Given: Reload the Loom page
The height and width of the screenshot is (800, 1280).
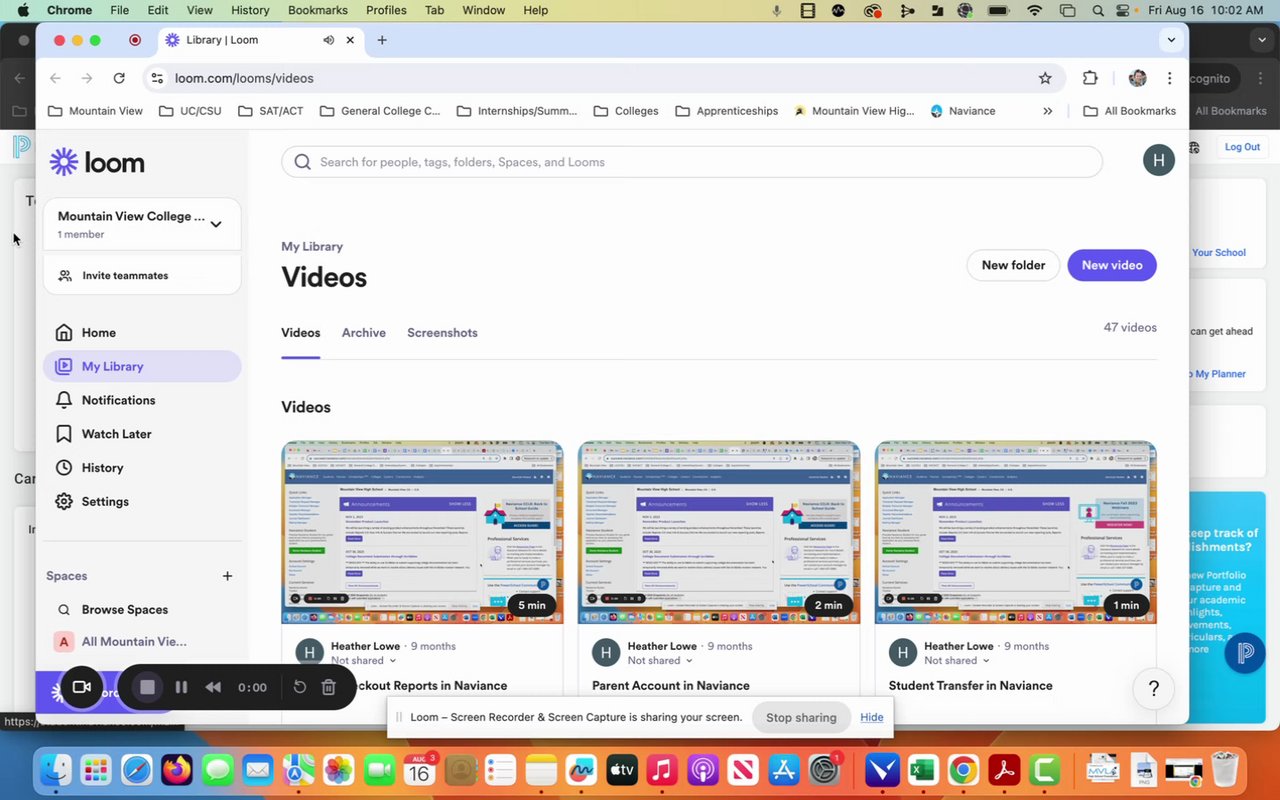Looking at the screenshot, I should (119, 78).
